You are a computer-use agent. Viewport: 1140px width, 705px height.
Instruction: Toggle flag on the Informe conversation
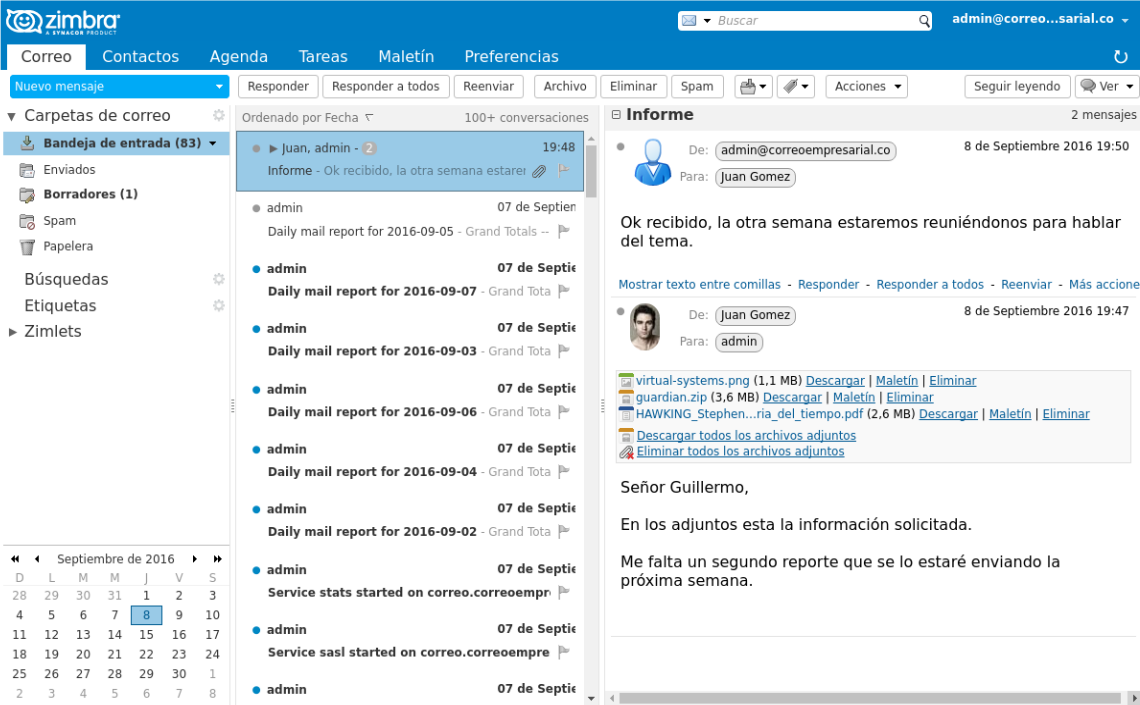click(563, 171)
